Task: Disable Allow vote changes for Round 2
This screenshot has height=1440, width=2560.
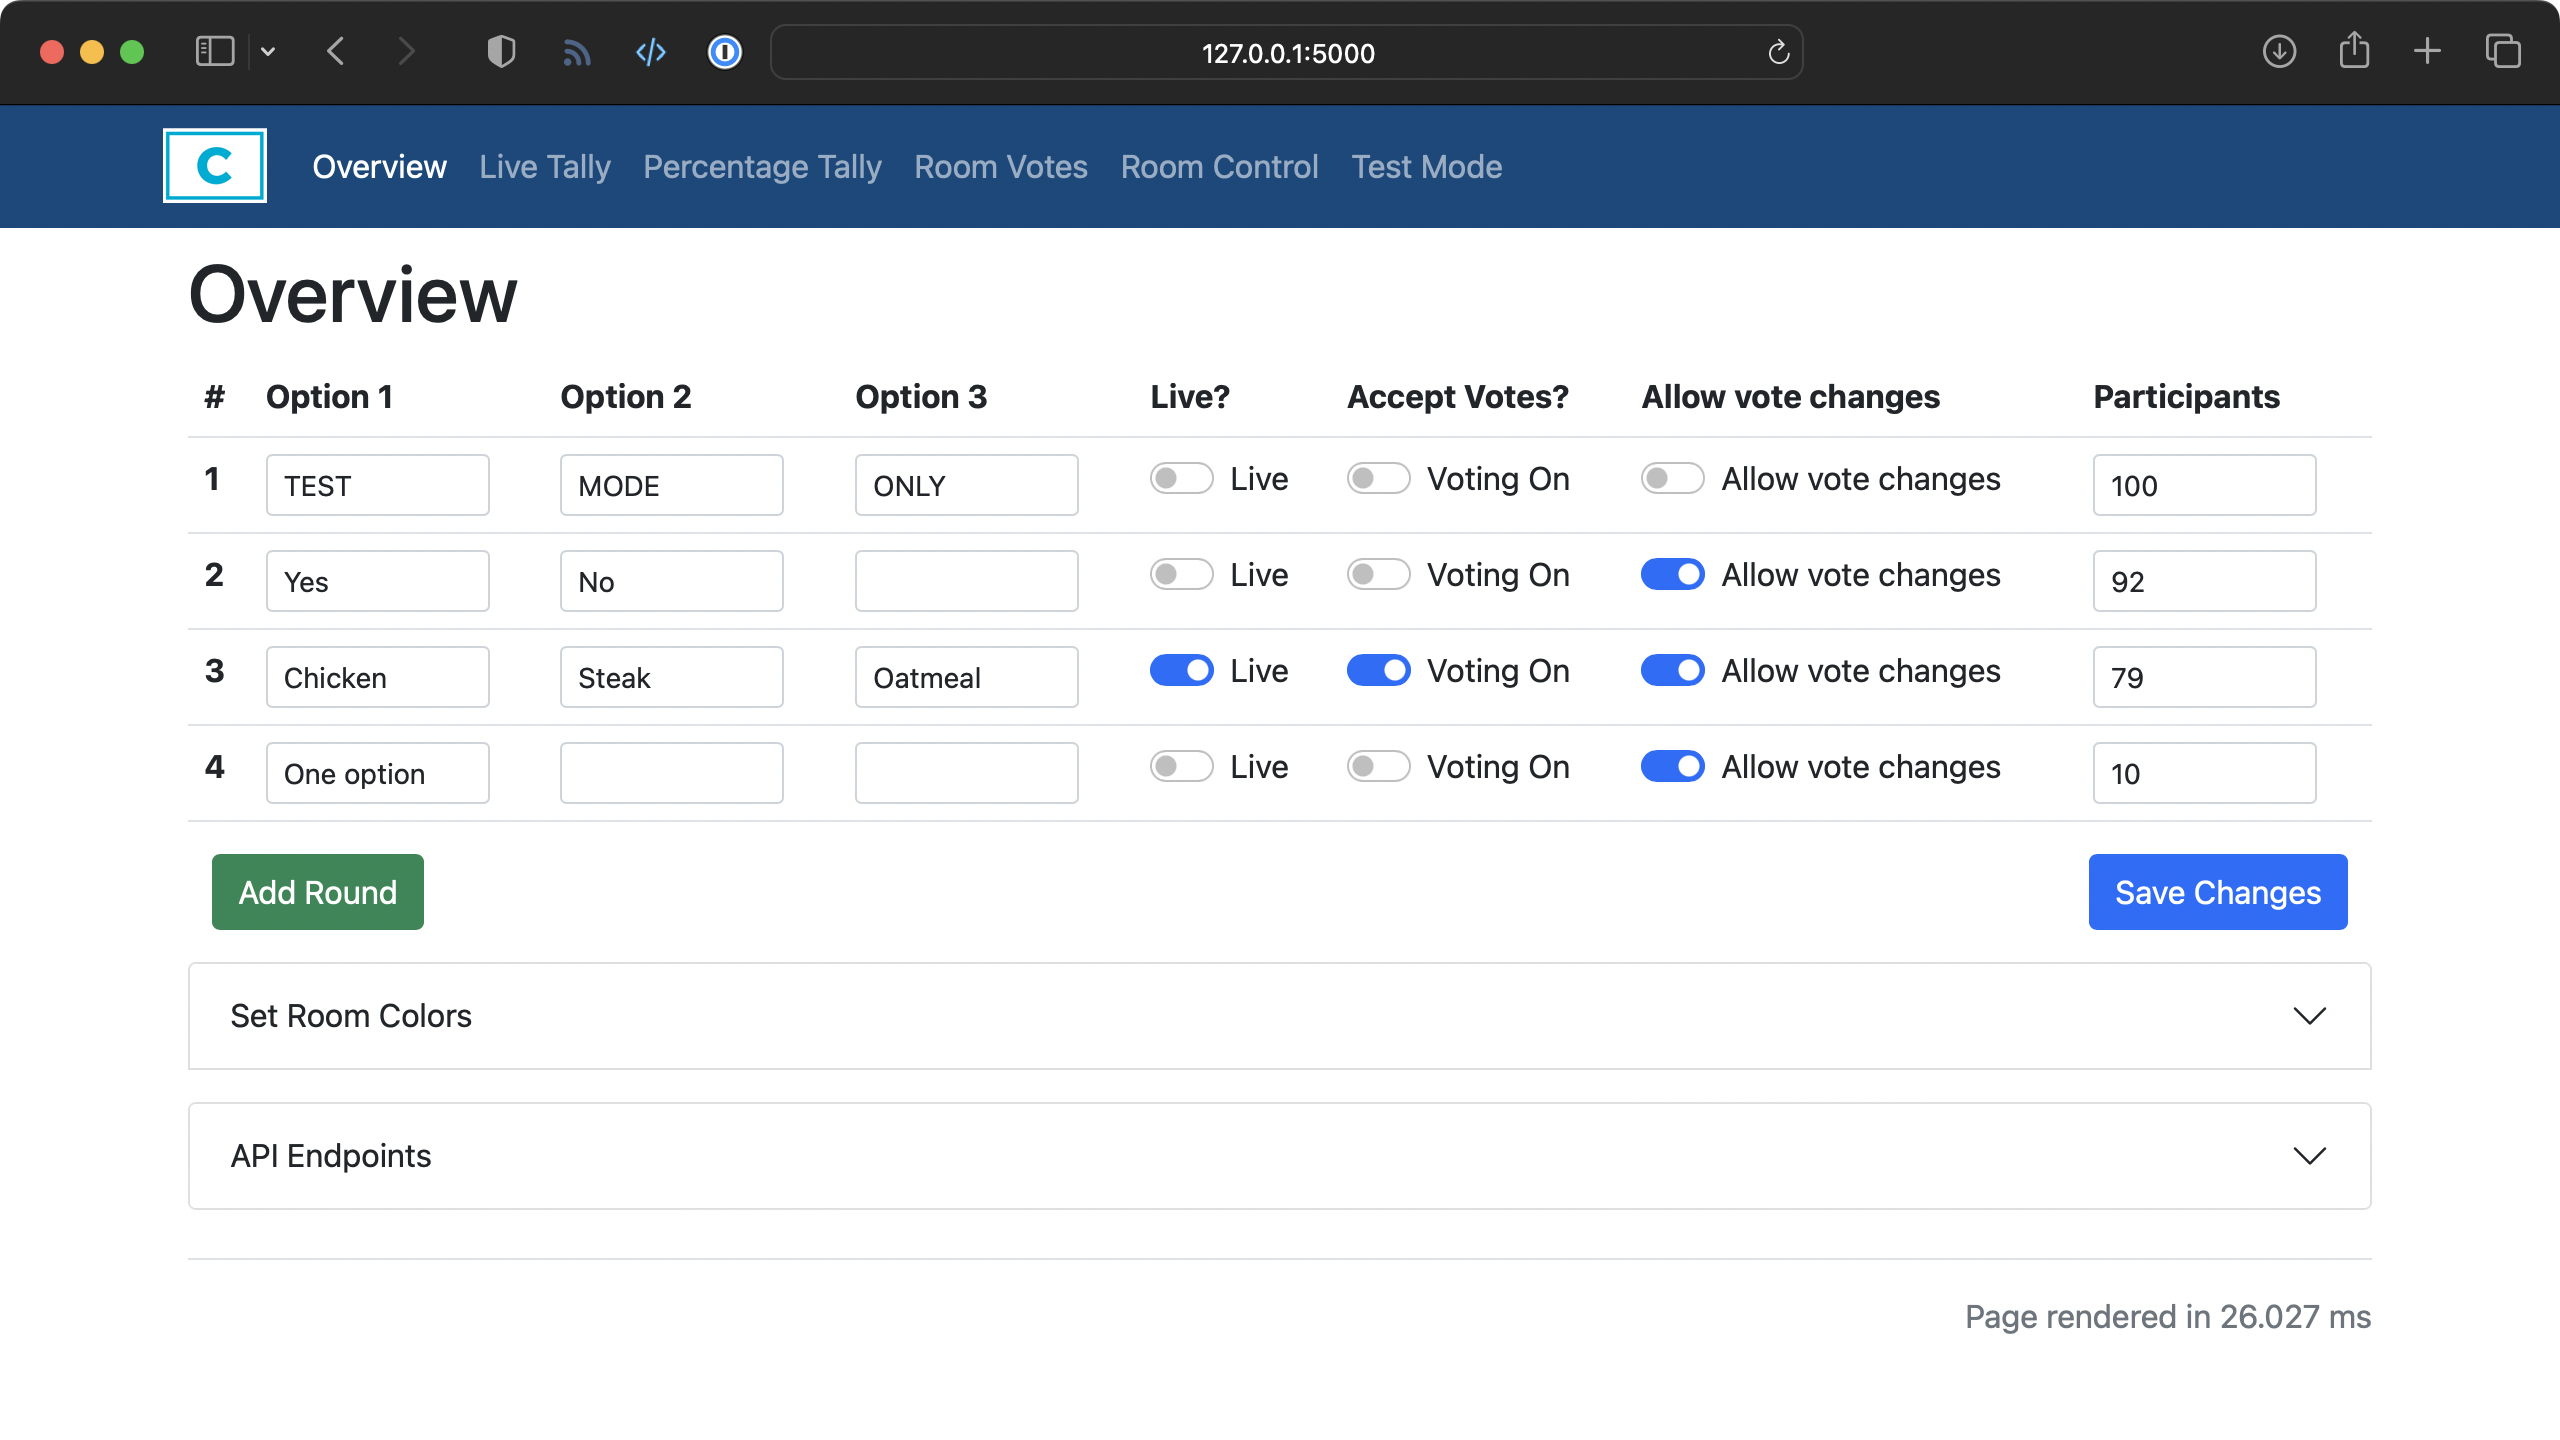Action: click(1672, 575)
